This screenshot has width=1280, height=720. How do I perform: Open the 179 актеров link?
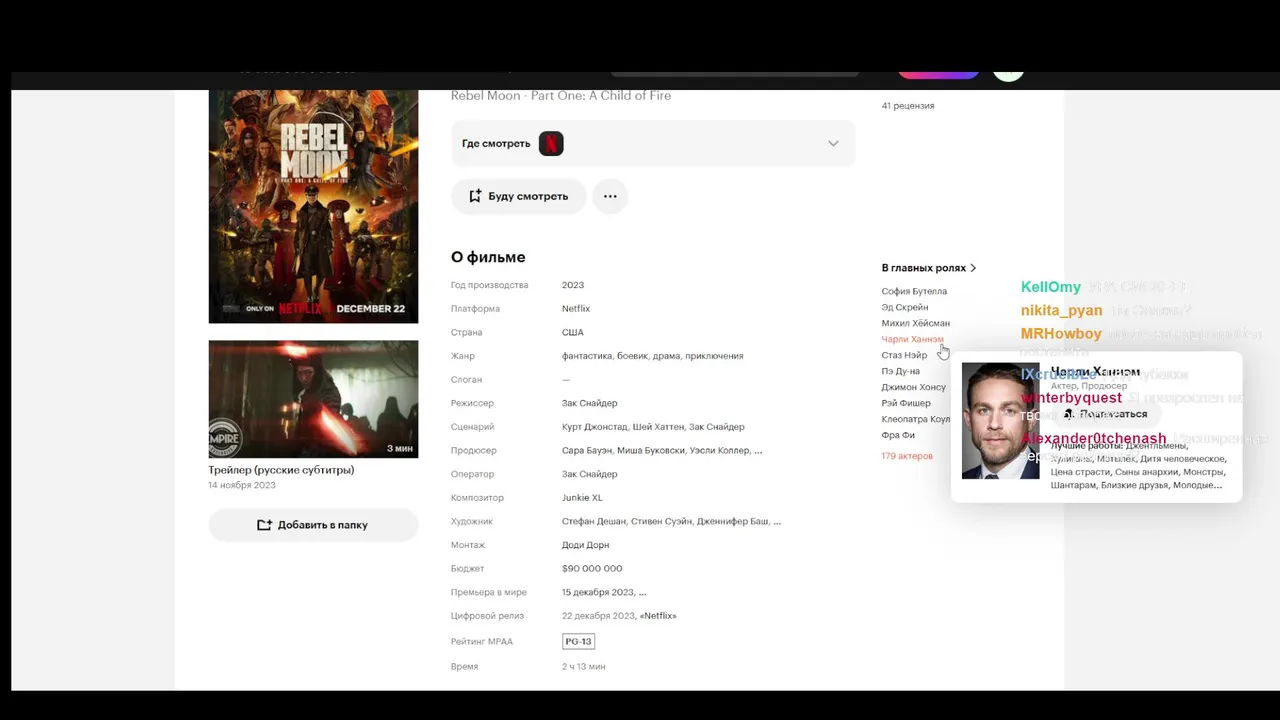pos(907,456)
